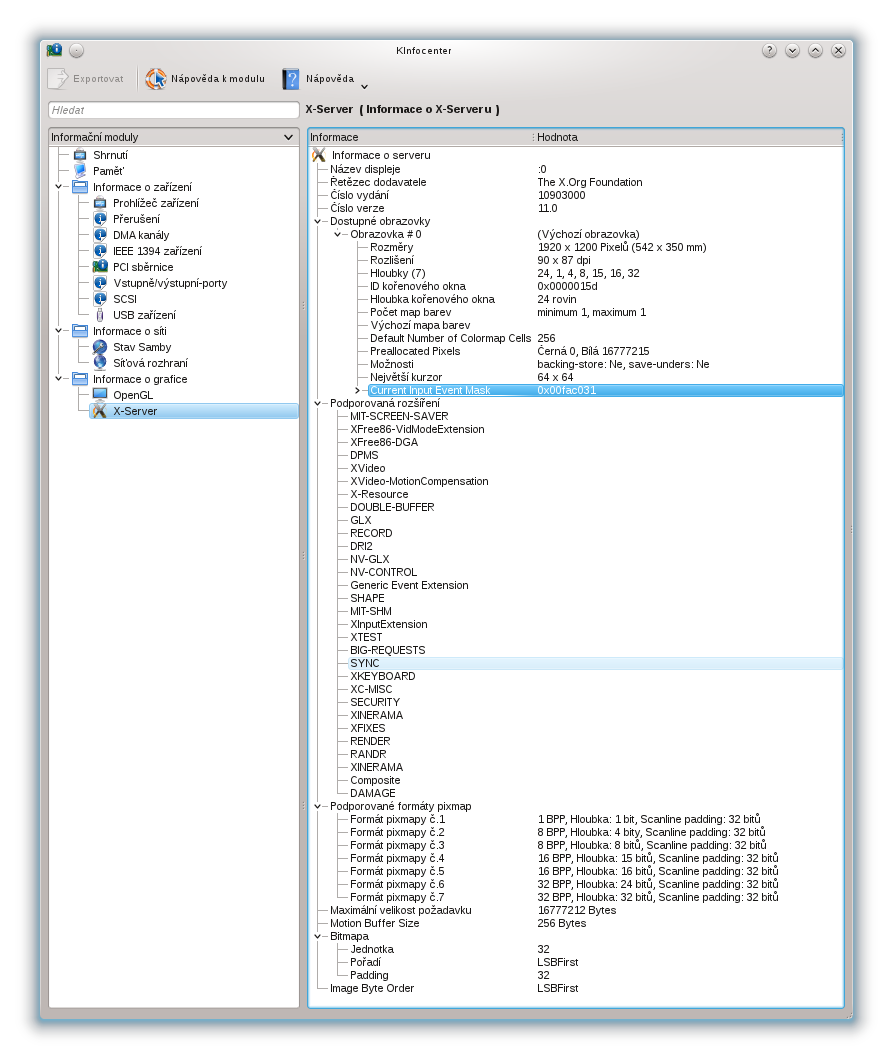
Task: Click the OpenGL monitor icon
Action: click(100, 395)
